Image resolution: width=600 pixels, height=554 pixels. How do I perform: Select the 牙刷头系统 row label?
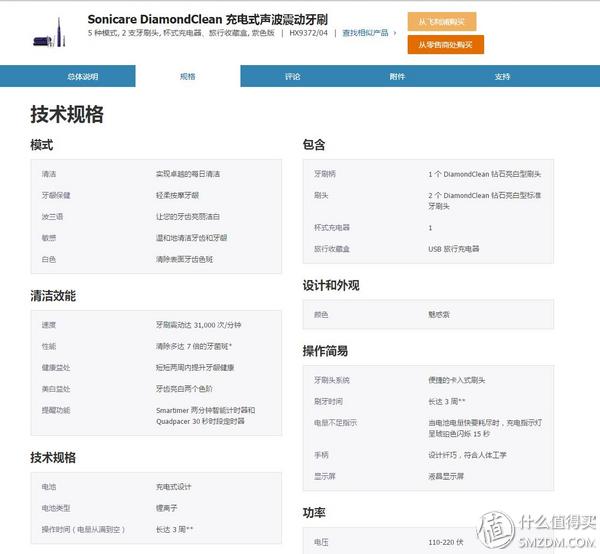pyautogui.click(x=332, y=380)
